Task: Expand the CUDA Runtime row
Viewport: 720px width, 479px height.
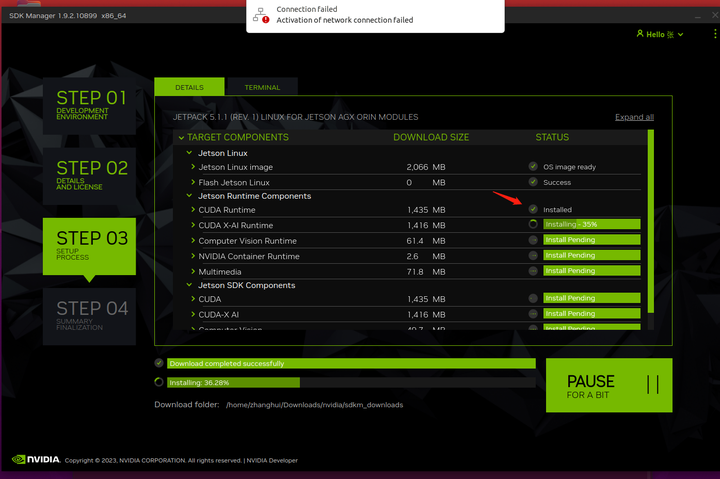Action: (193, 209)
